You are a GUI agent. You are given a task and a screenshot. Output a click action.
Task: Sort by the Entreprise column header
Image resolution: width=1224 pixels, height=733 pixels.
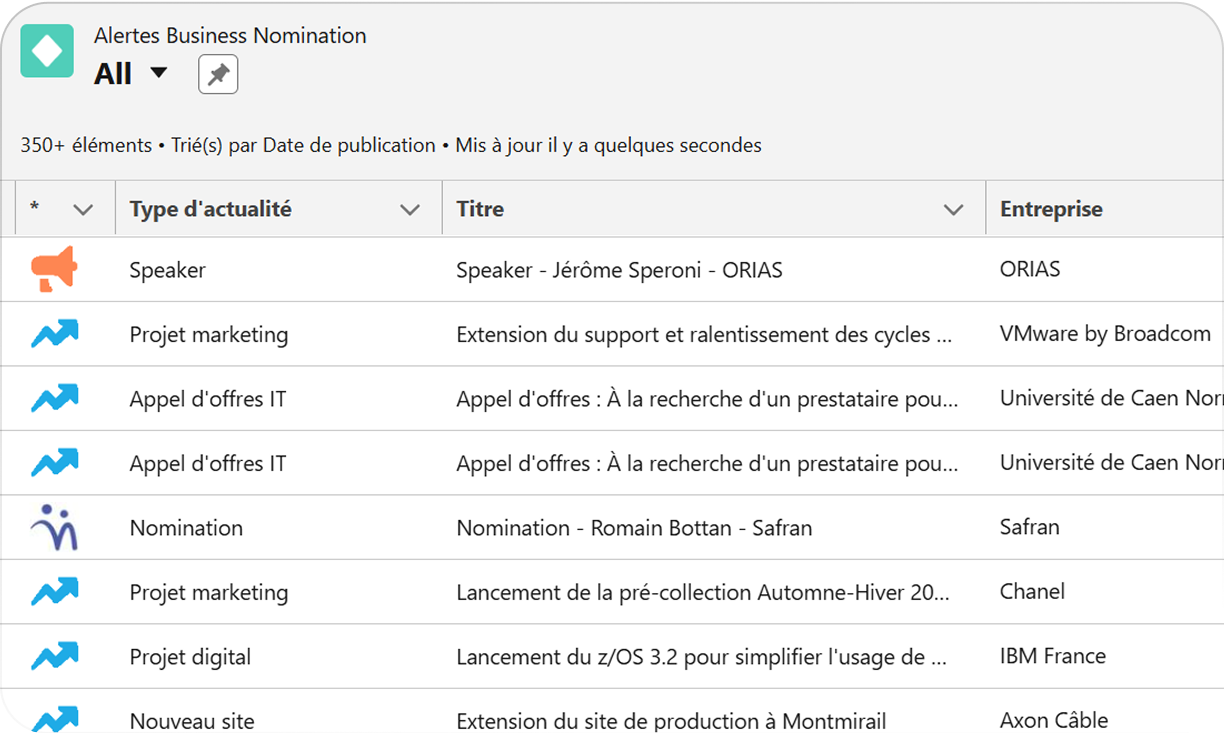pos(1051,209)
